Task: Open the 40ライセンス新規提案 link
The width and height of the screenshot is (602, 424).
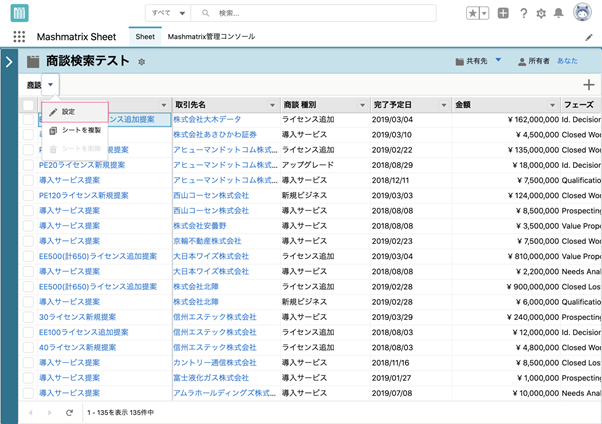Action: tap(78, 348)
